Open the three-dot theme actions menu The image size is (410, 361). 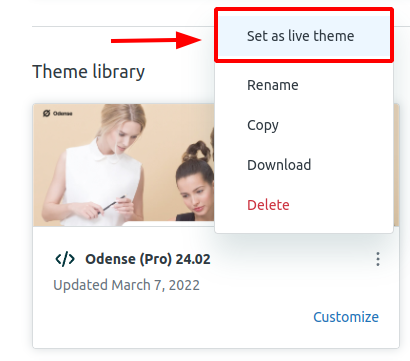point(378,259)
